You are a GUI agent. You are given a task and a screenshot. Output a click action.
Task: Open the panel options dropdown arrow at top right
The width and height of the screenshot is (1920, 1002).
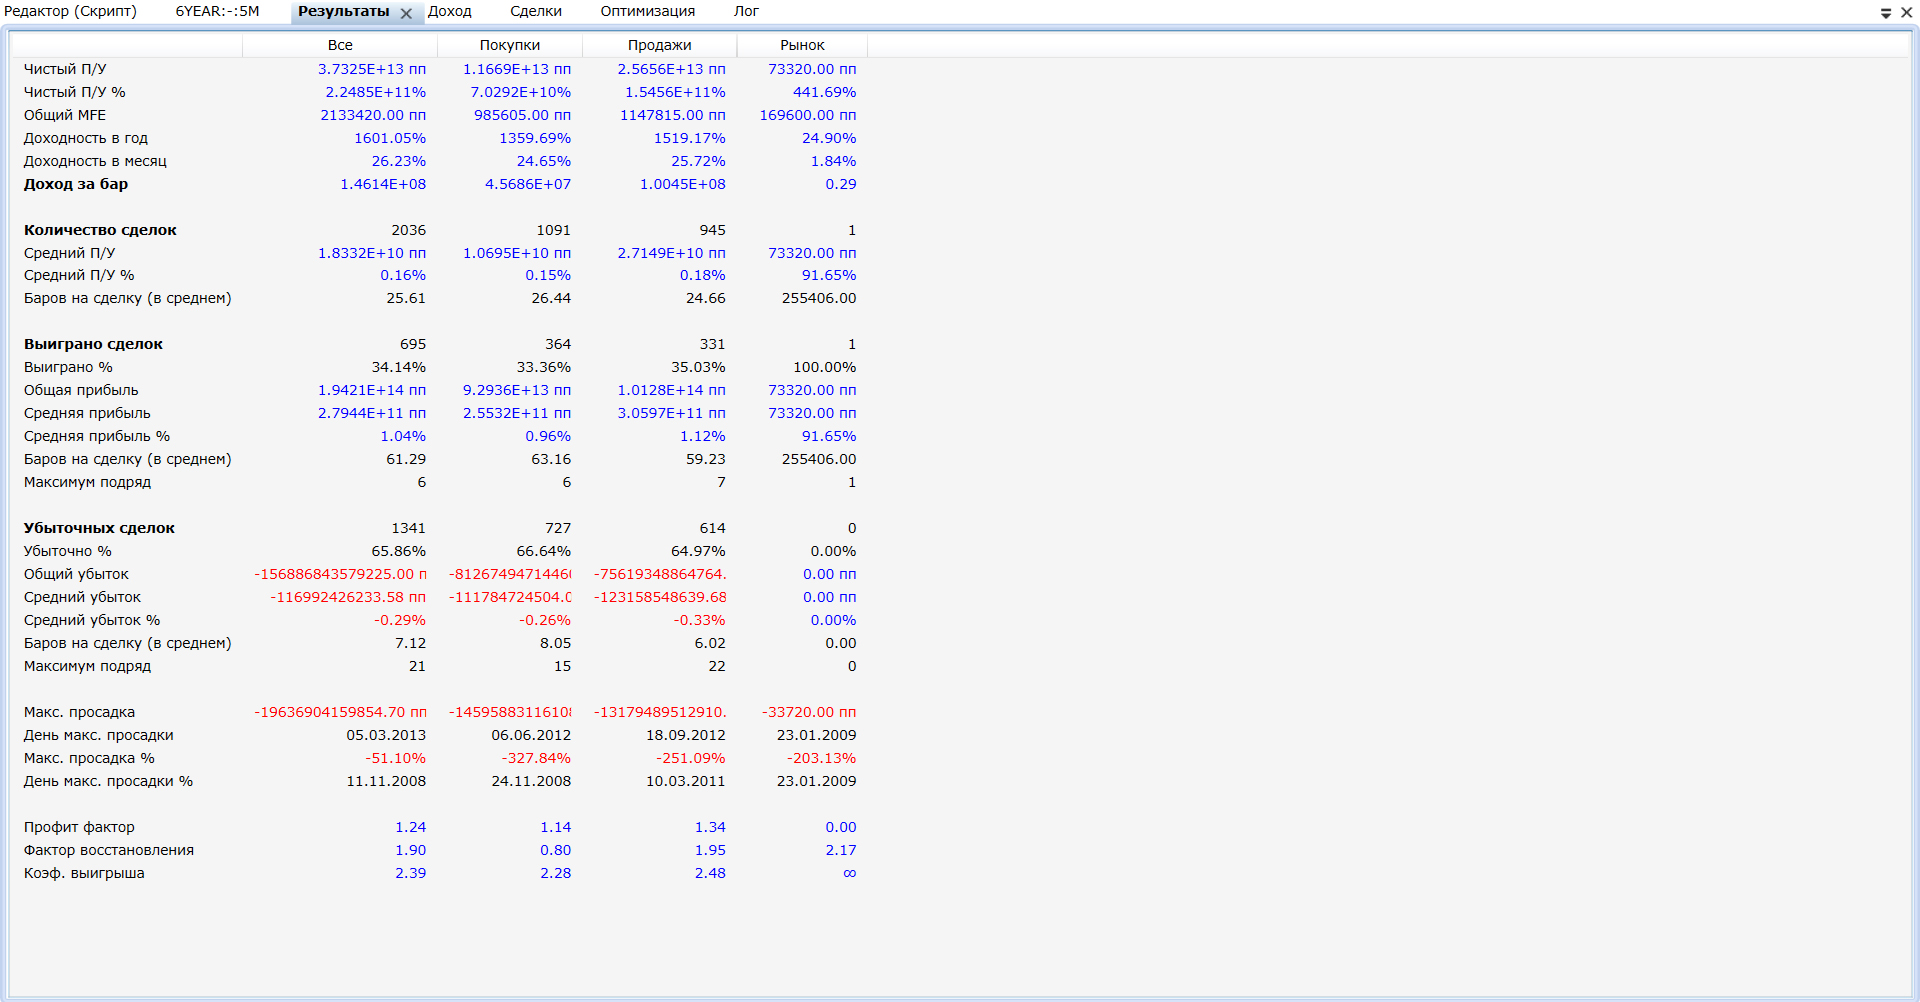pyautogui.click(x=1886, y=13)
